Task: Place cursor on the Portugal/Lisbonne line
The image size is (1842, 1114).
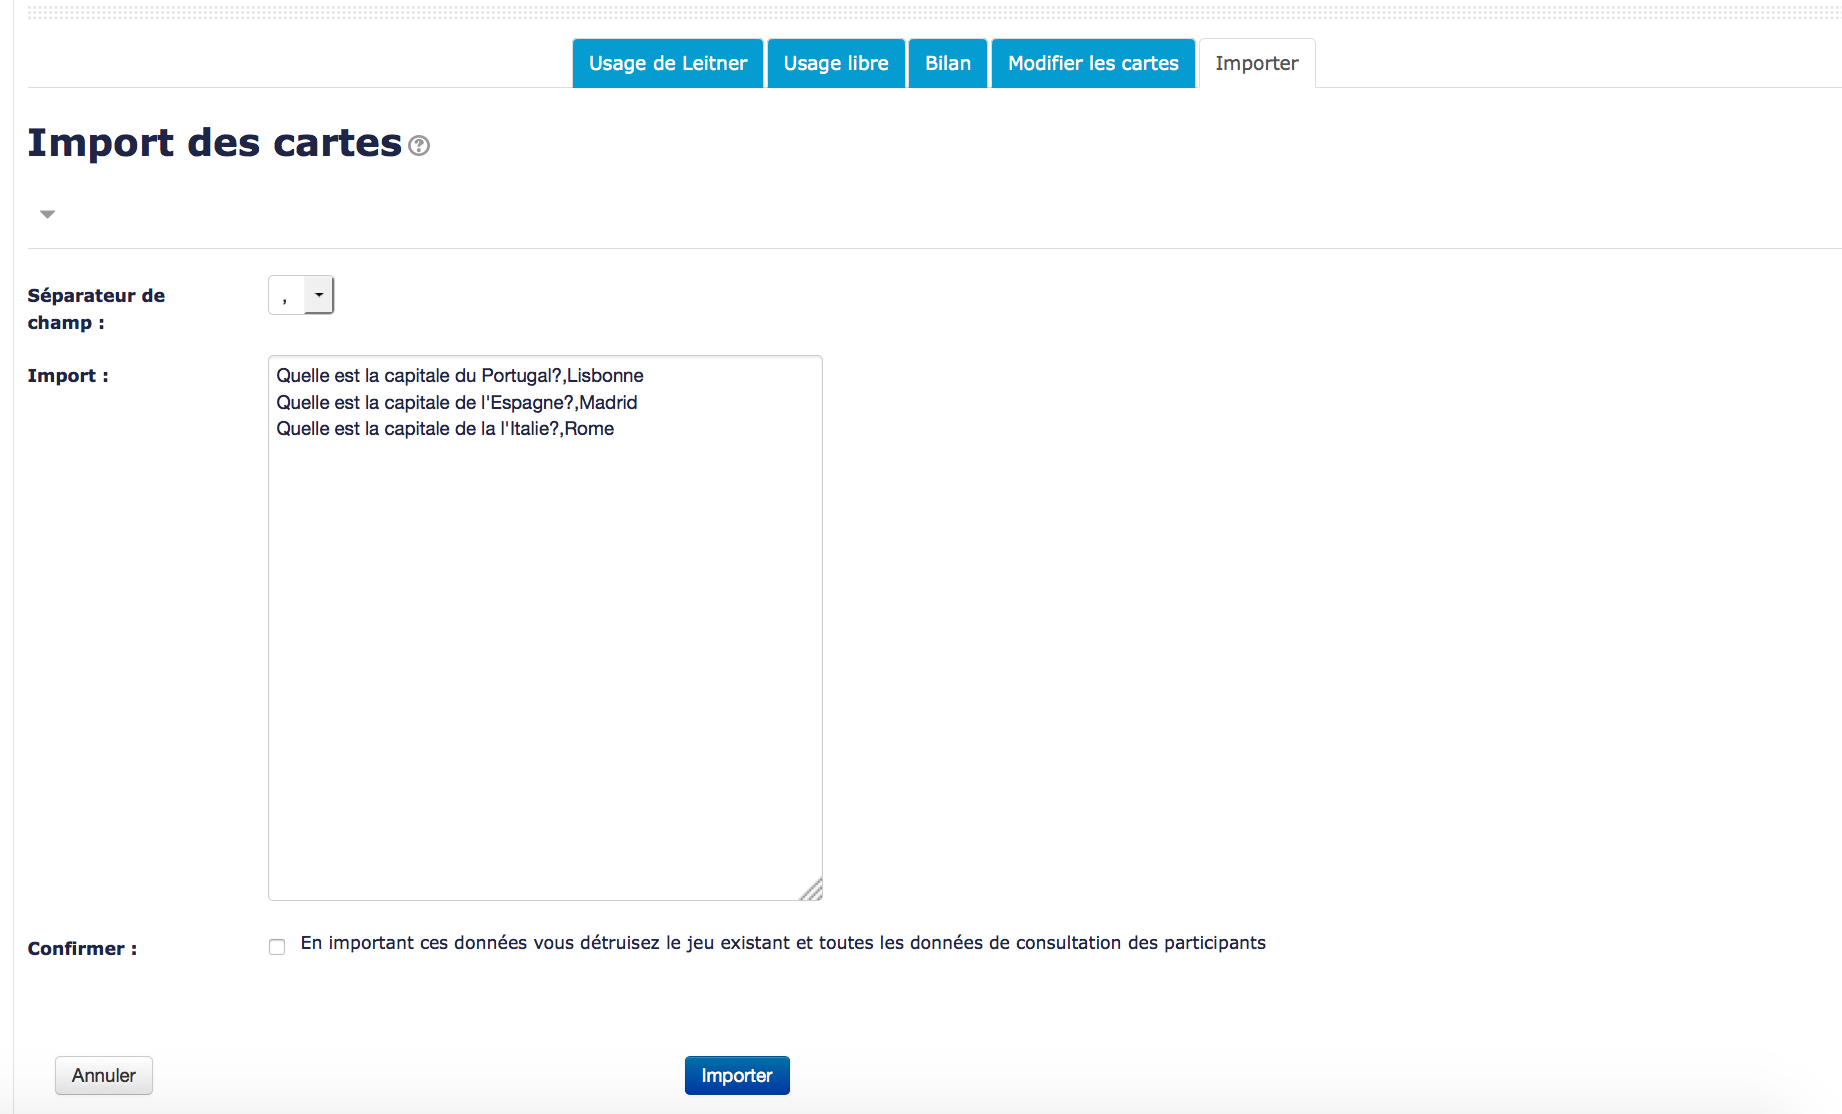Action: 460,376
